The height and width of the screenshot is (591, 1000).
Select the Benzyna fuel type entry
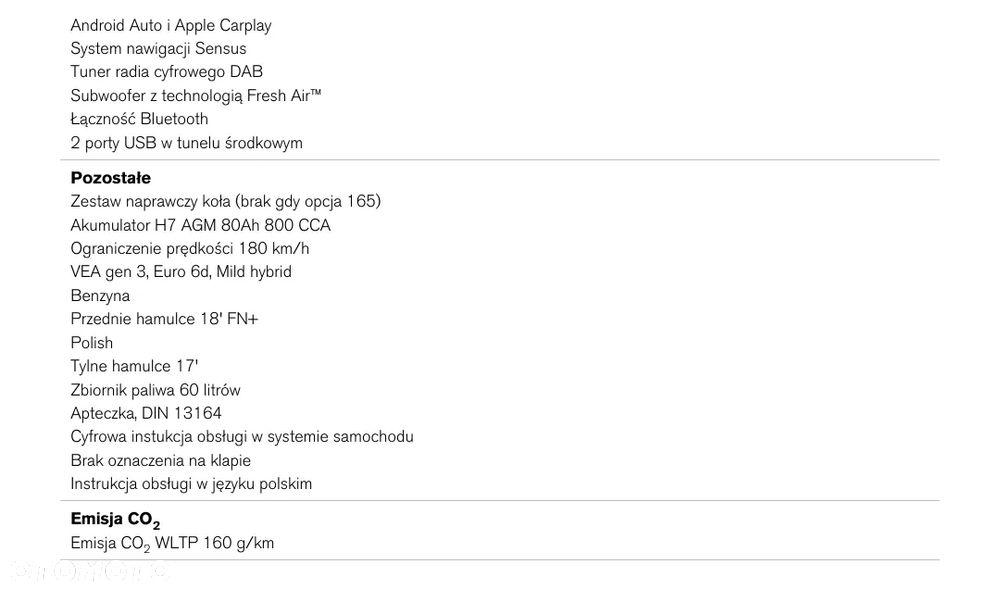100,295
